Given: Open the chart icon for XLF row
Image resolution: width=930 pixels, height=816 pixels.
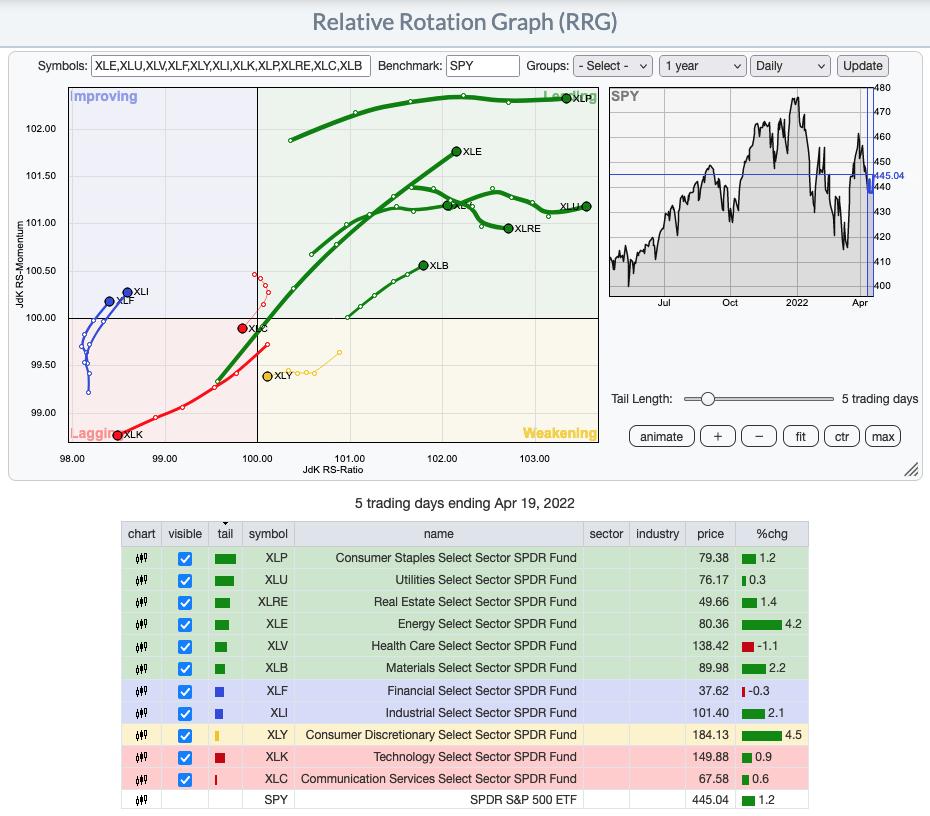Looking at the screenshot, I should pyautogui.click(x=141, y=691).
